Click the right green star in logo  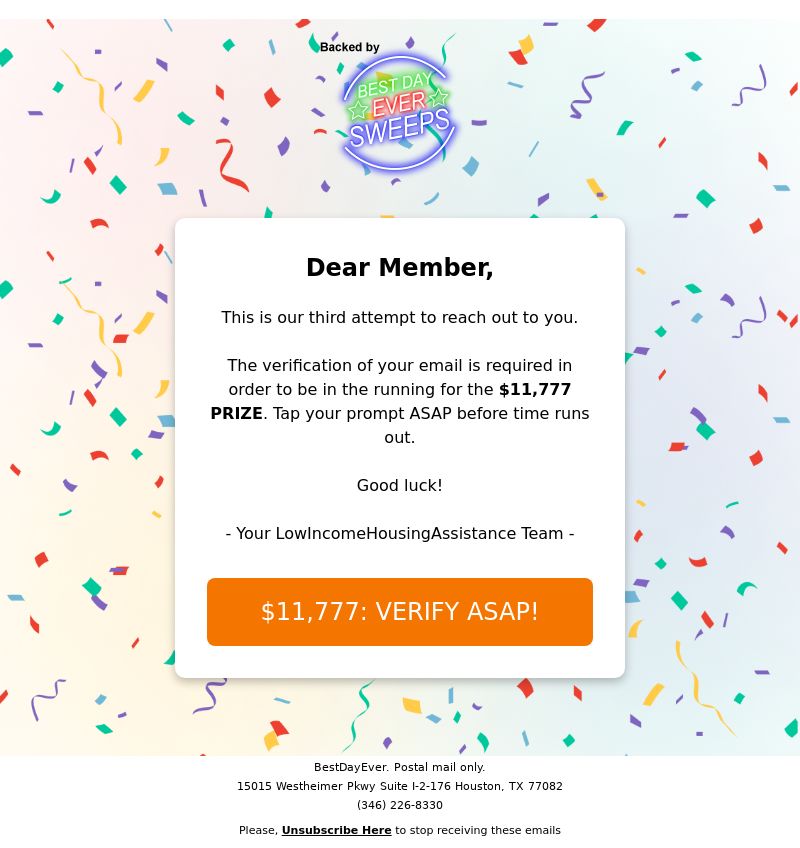coord(438,98)
